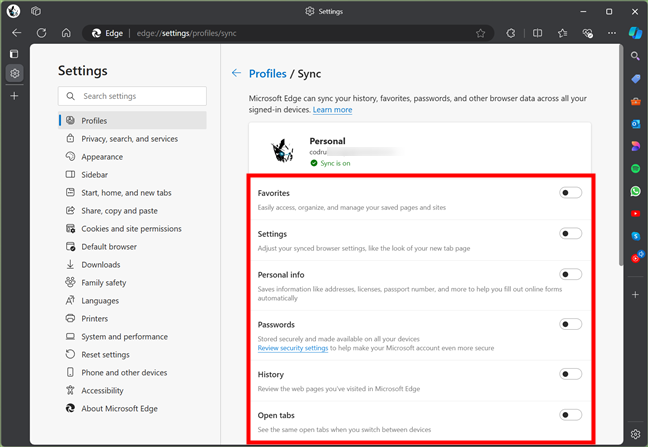This screenshot has width=648, height=447.
Task: Select Profiles in settings menu
Action: click(132, 121)
